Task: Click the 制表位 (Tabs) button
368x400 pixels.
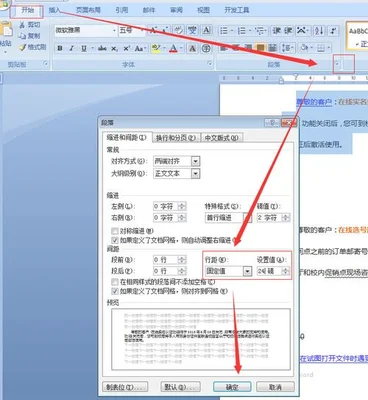Action: (x=125, y=387)
